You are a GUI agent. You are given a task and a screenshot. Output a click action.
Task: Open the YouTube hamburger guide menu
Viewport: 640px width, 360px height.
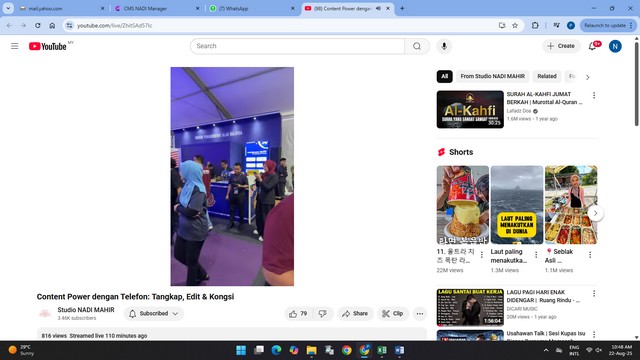15,46
